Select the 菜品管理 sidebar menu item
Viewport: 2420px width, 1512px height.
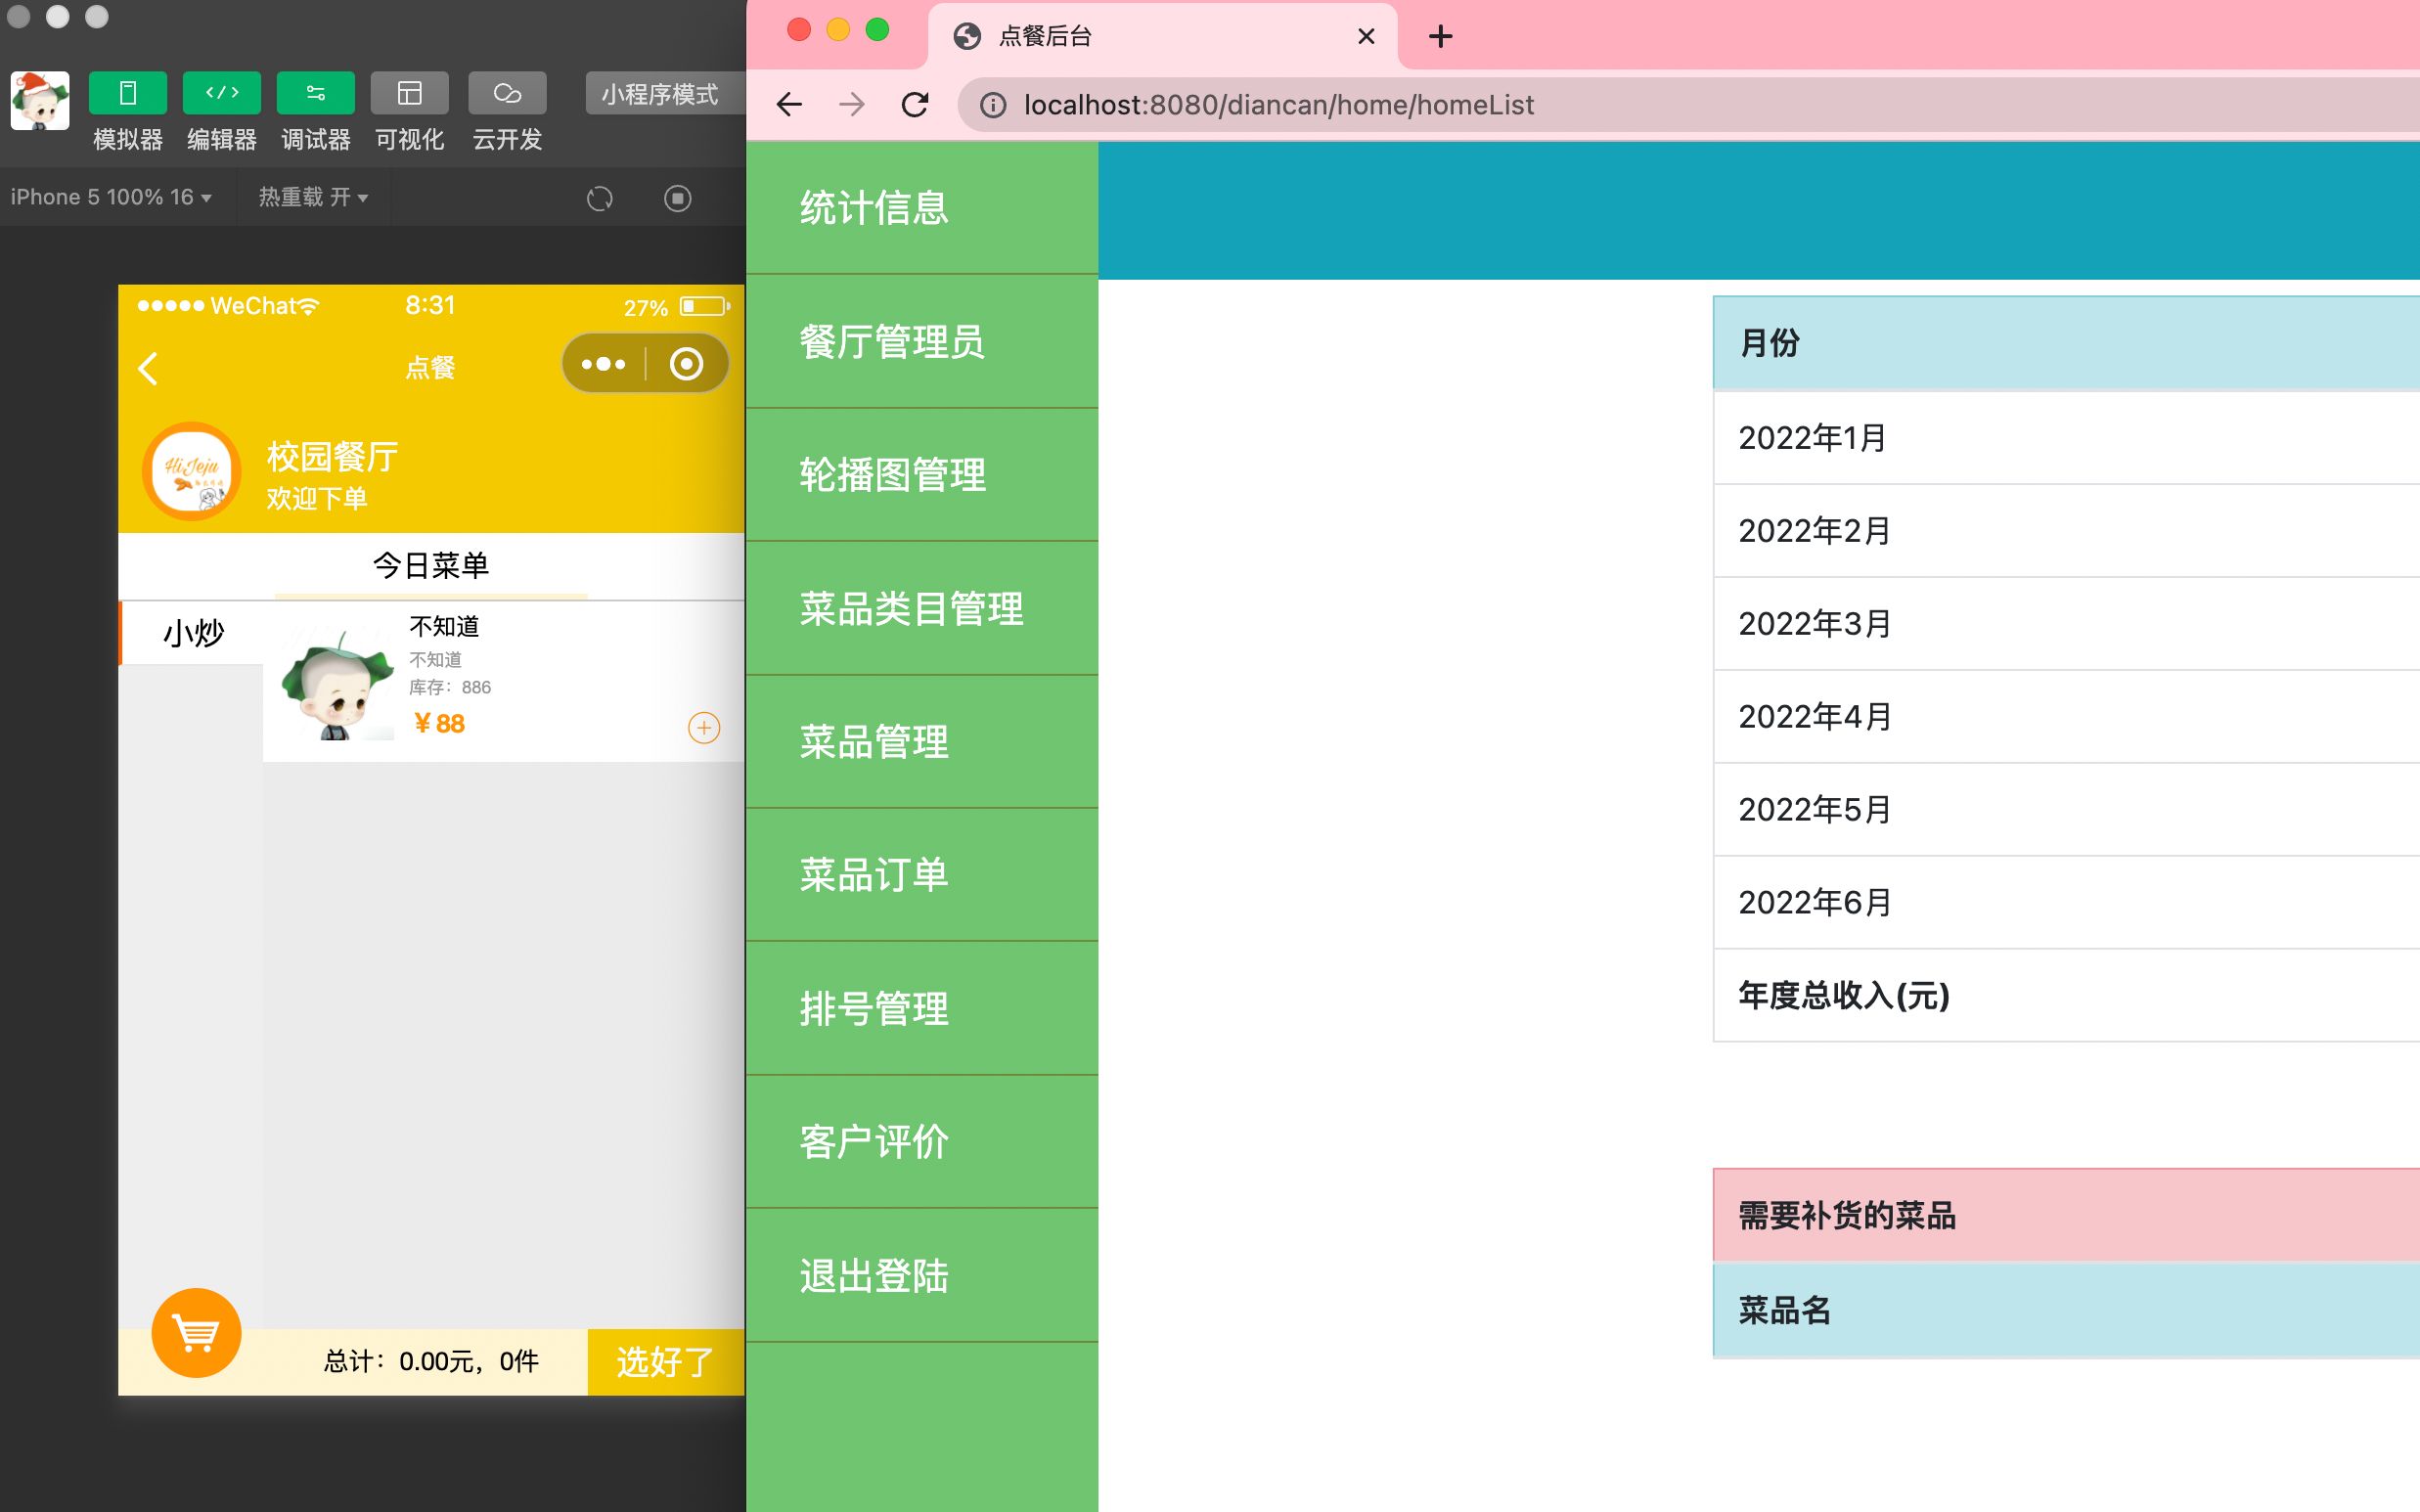click(875, 742)
